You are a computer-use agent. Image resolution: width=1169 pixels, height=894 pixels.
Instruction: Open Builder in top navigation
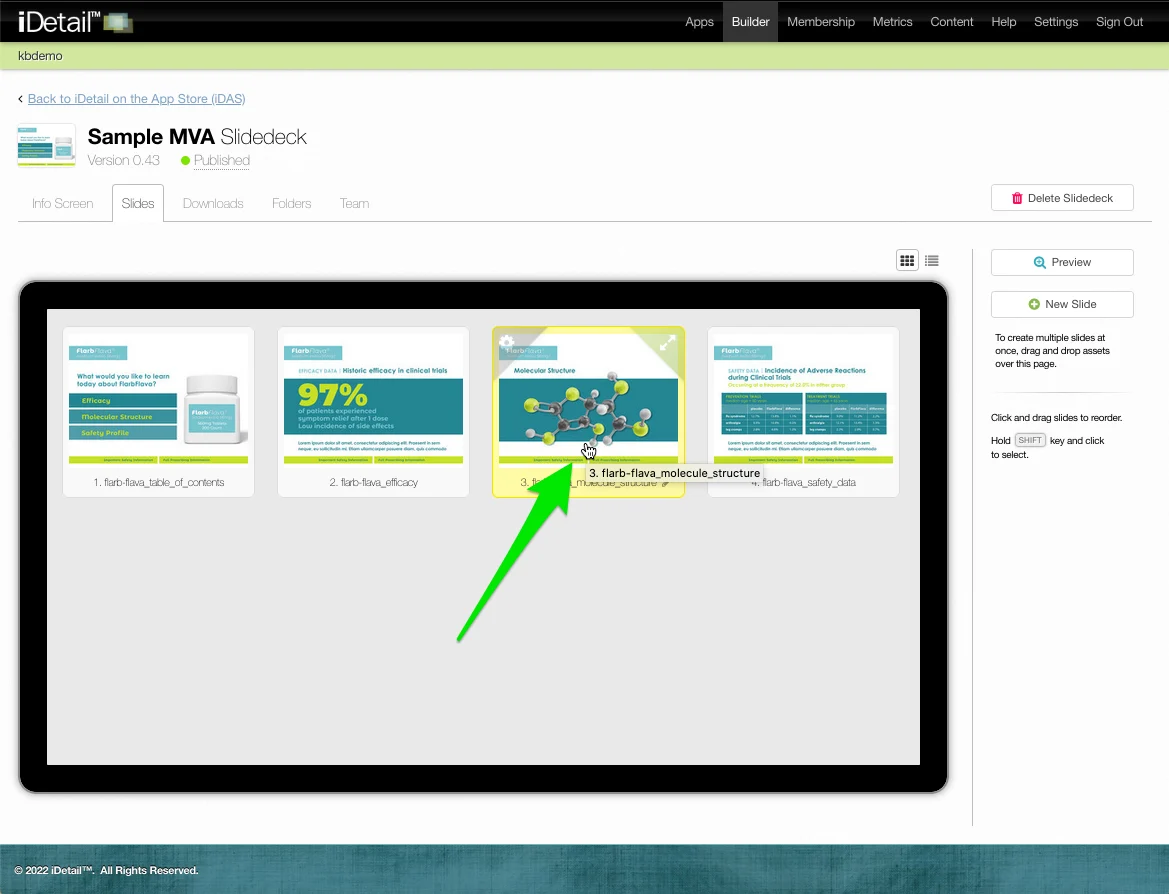pyautogui.click(x=750, y=22)
